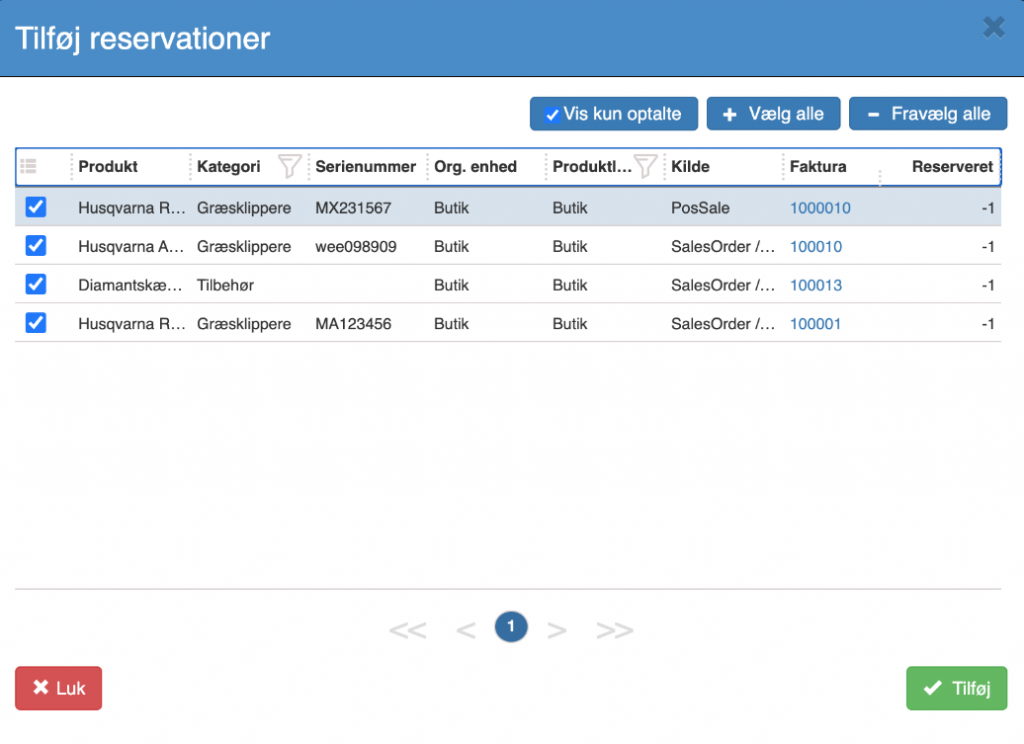This screenshot has width=1024, height=744.
Task: Toggle the Vis kun optalte checkbox
Action: (x=552, y=115)
